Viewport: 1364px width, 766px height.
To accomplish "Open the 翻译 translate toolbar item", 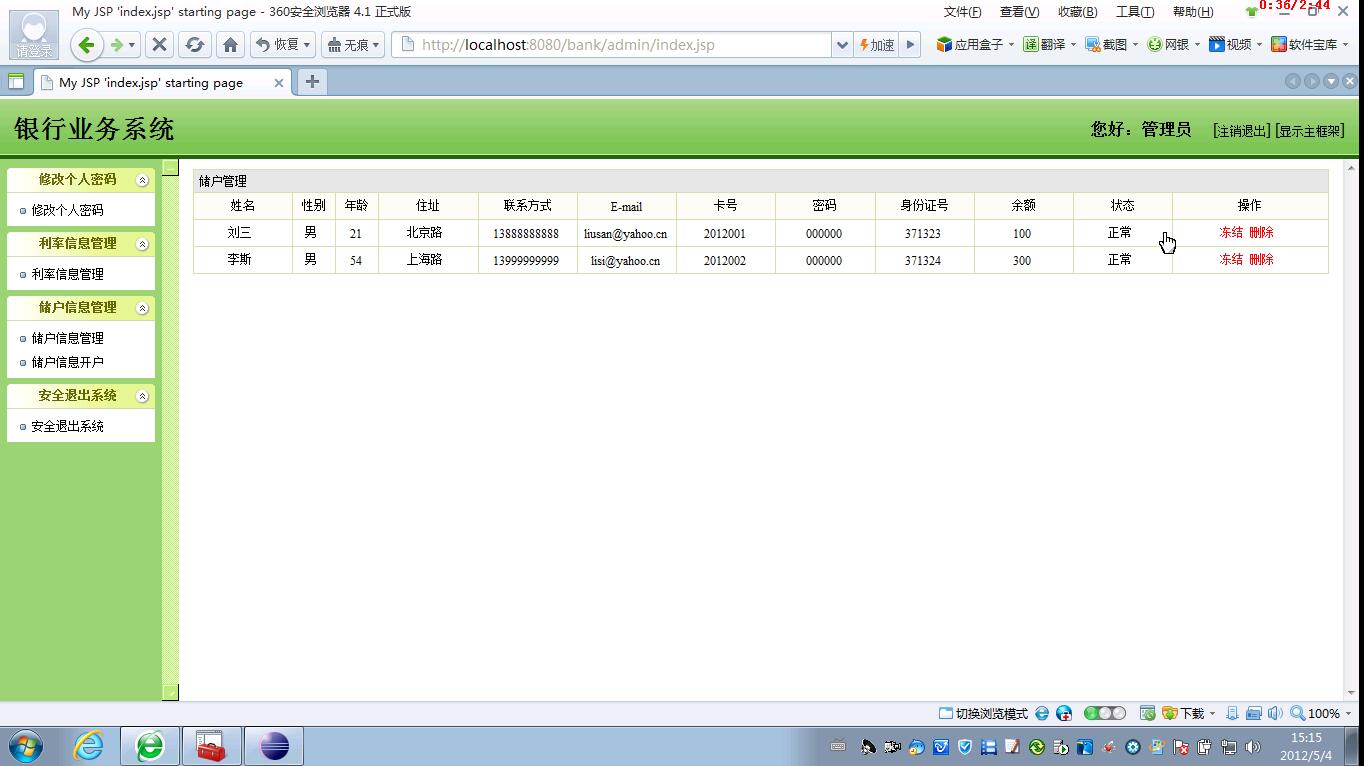I will (1049, 44).
